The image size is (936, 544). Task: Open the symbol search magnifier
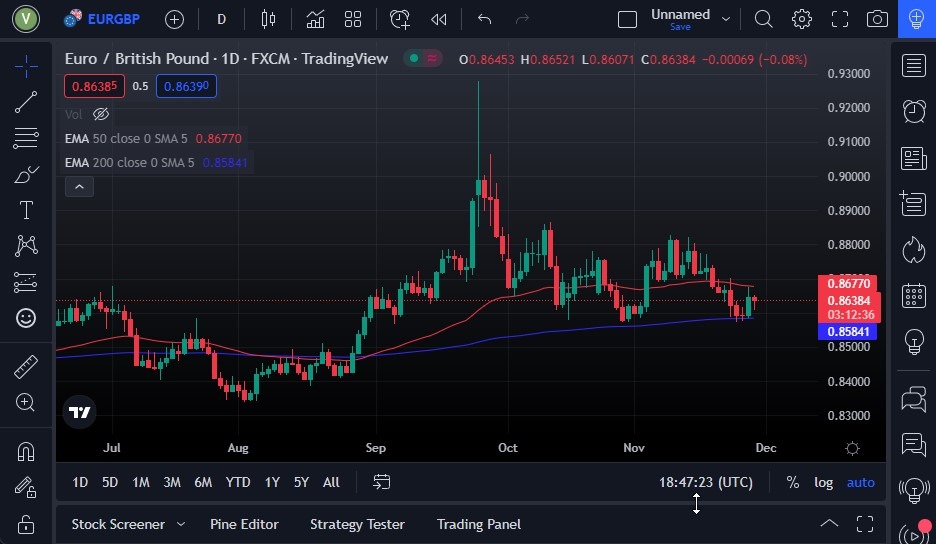[763, 20]
